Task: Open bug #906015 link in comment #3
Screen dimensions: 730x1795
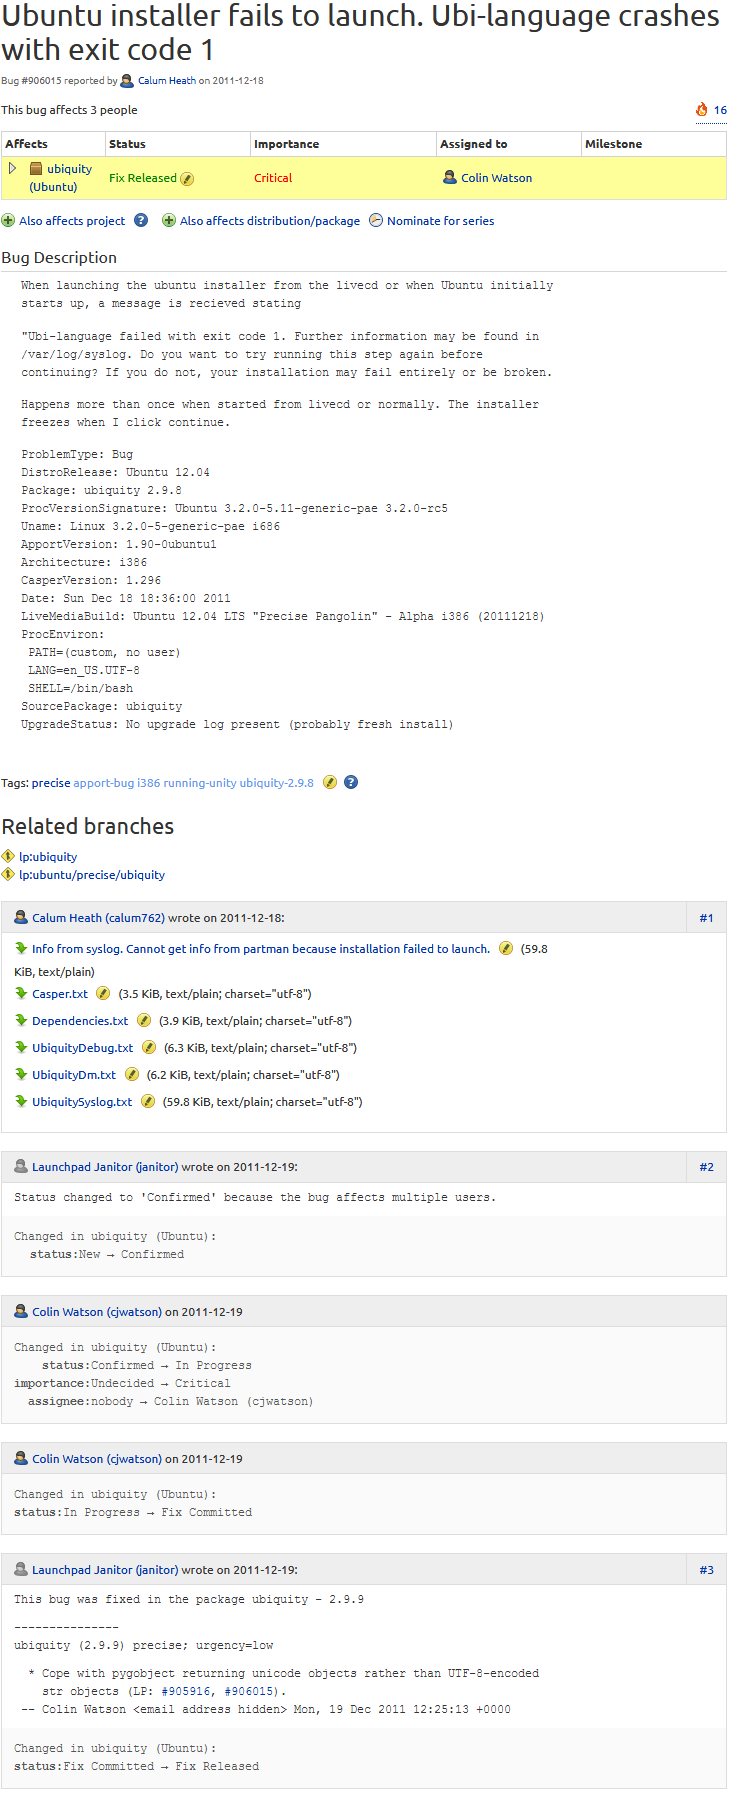Action: (248, 1691)
